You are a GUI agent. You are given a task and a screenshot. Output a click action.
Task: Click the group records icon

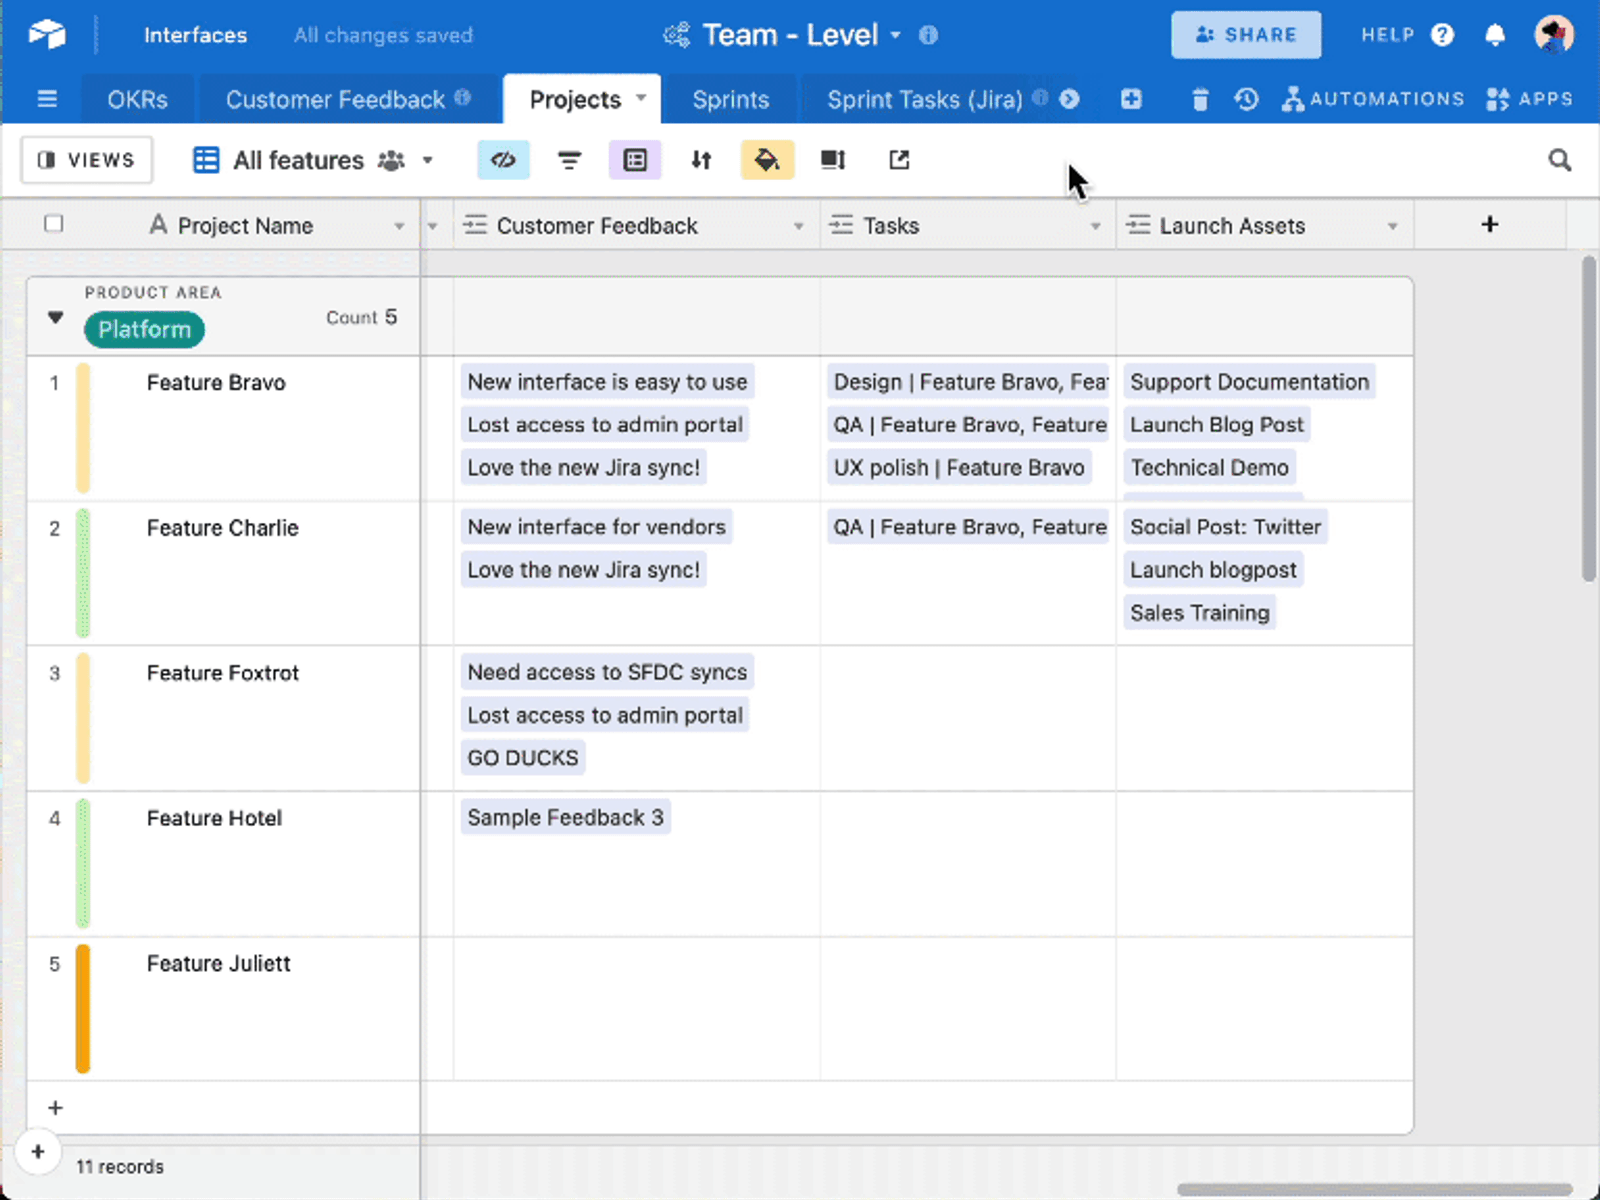click(x=635, y=160)
